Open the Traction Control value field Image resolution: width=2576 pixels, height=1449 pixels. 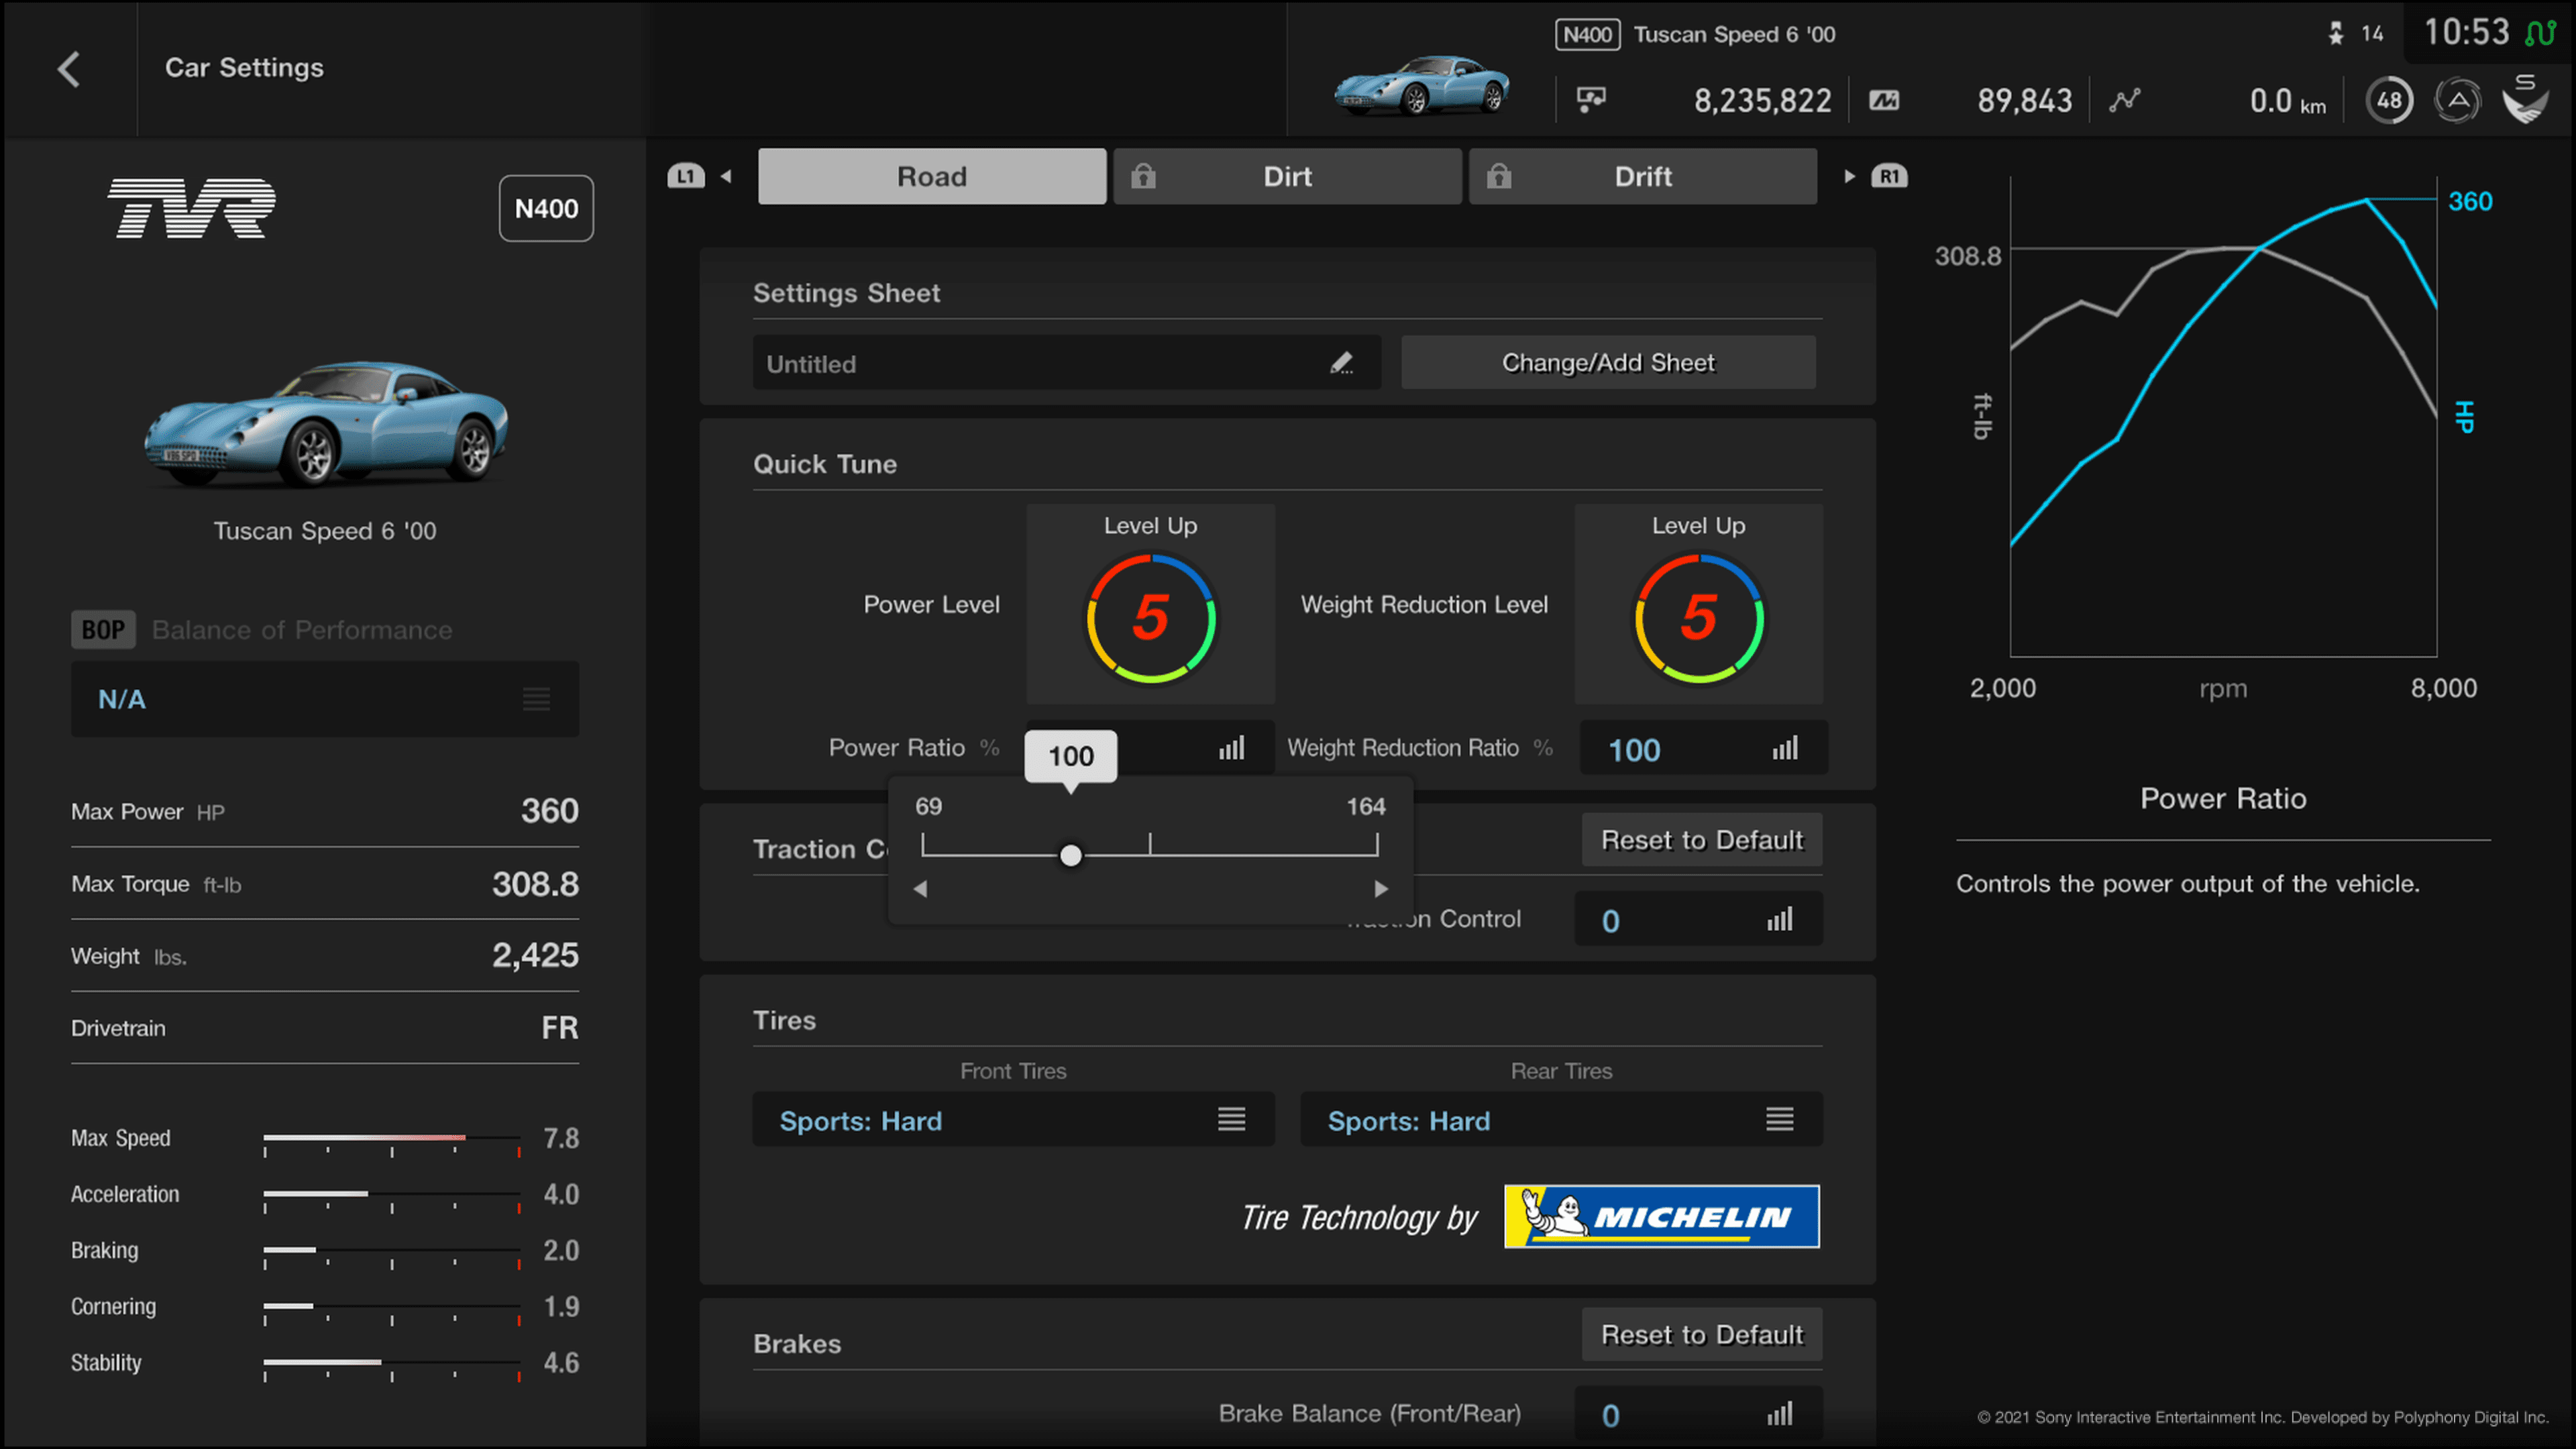[1698, 919]
